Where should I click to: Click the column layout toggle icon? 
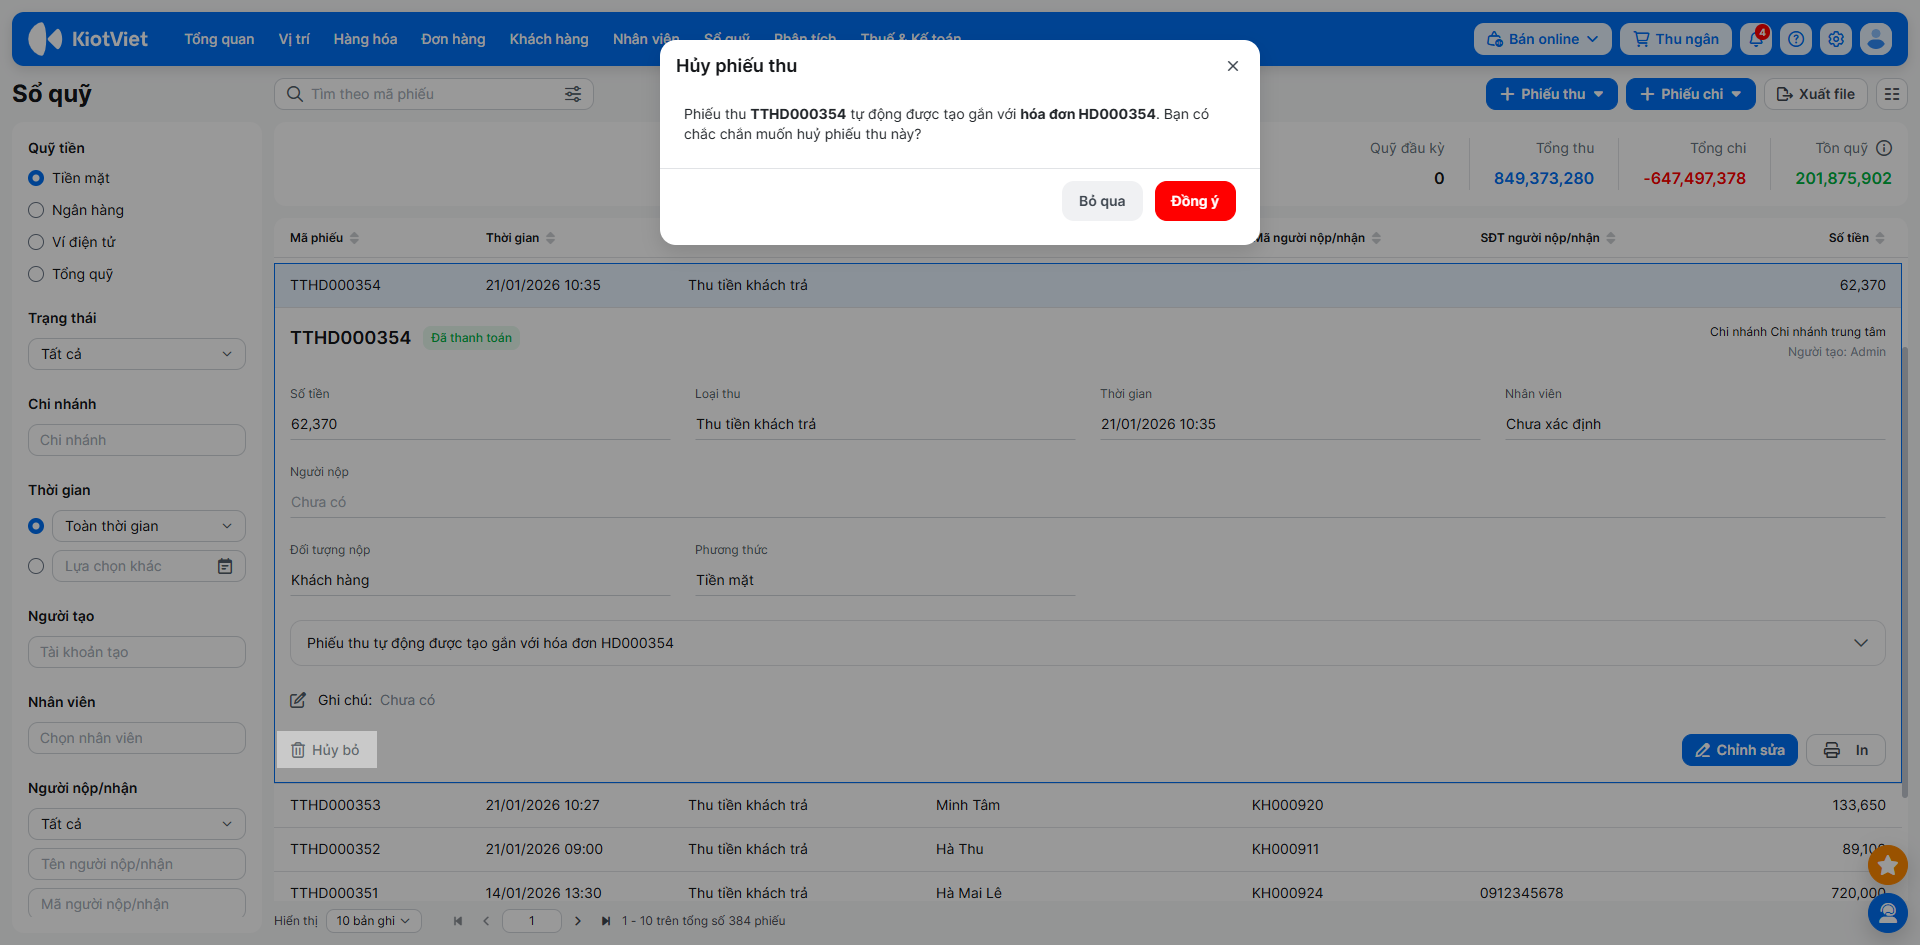(1891, 94)
